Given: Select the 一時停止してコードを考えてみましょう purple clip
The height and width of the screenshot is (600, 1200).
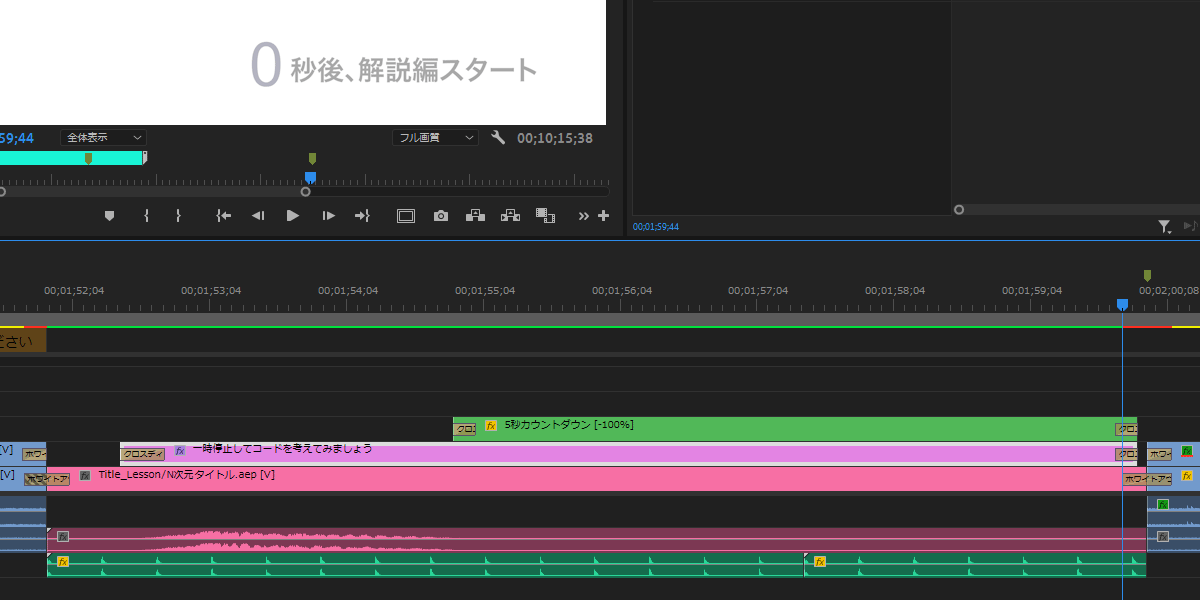Looking at the screenshot, I should pos(628,454).
